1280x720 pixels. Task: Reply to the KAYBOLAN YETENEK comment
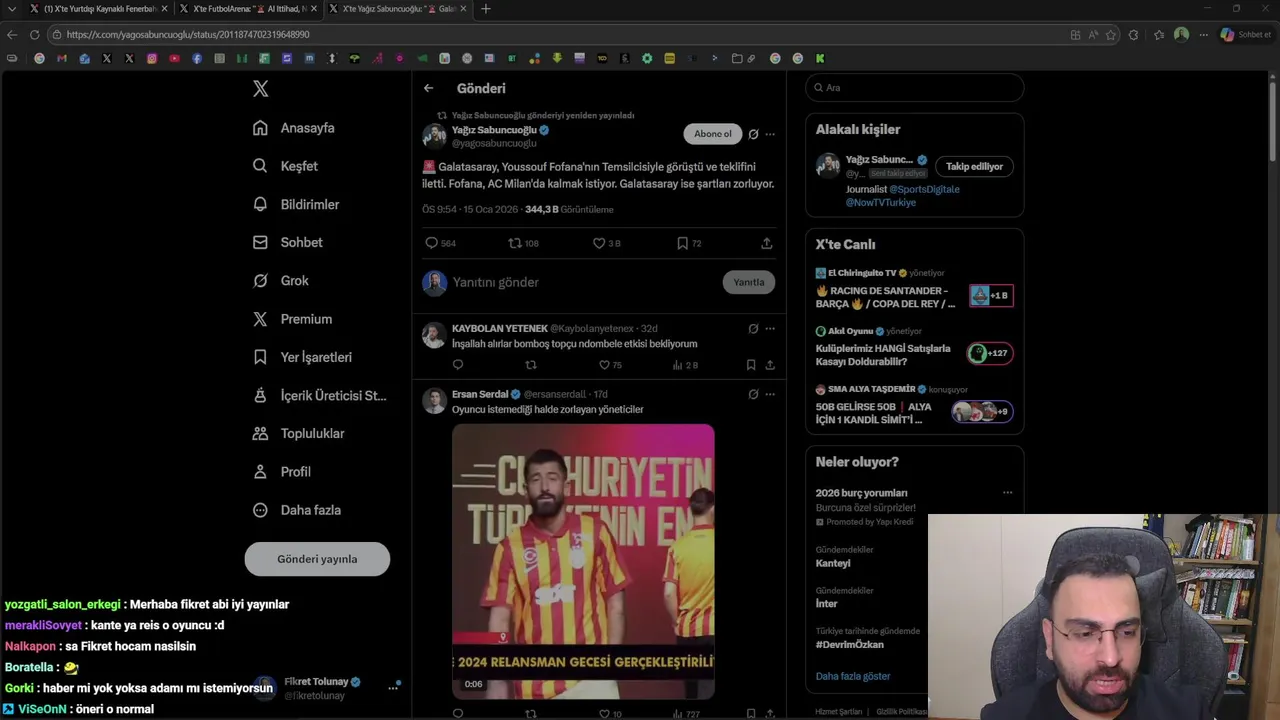click(458, 365)
